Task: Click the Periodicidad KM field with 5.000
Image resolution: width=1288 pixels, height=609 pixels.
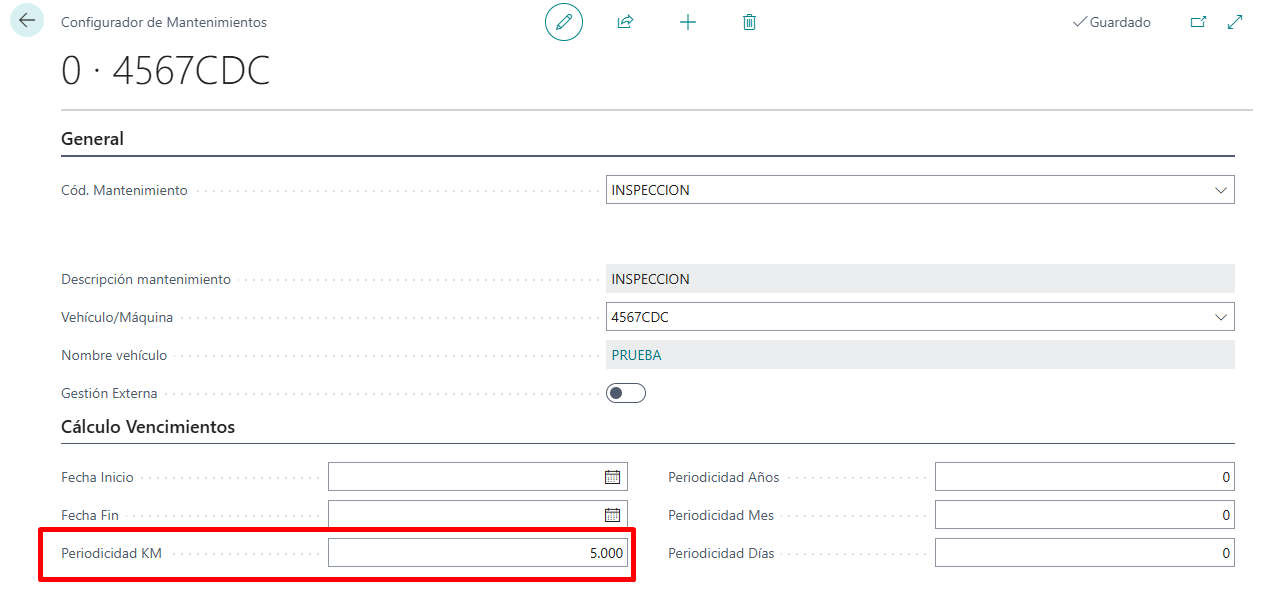Action: pyautogui.click(x=478, y=553)
